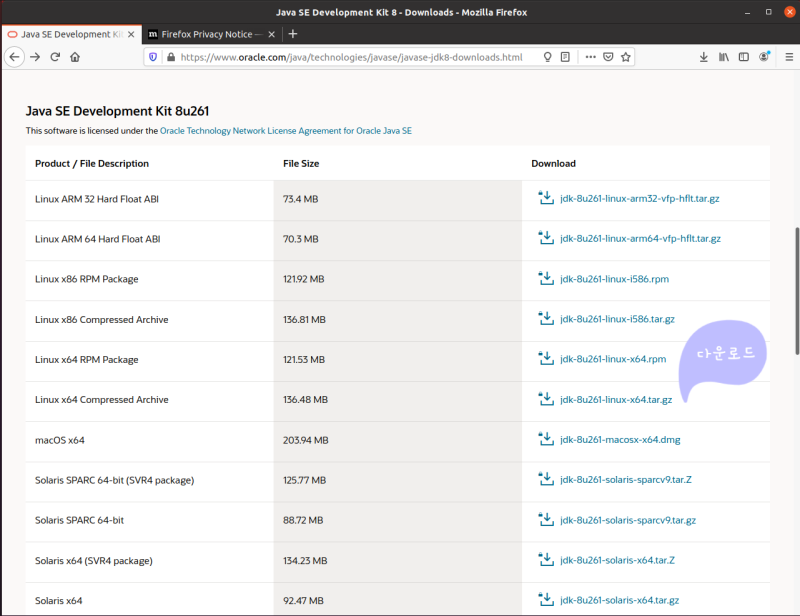Image resolution: width=800 pixels, height=616 pixels.
Task: Click the Firefox Account icon
Action: point(765,57)
